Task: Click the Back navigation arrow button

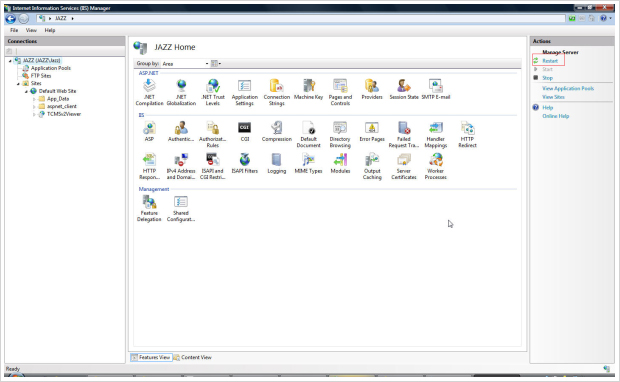Action: pos(11,19)
